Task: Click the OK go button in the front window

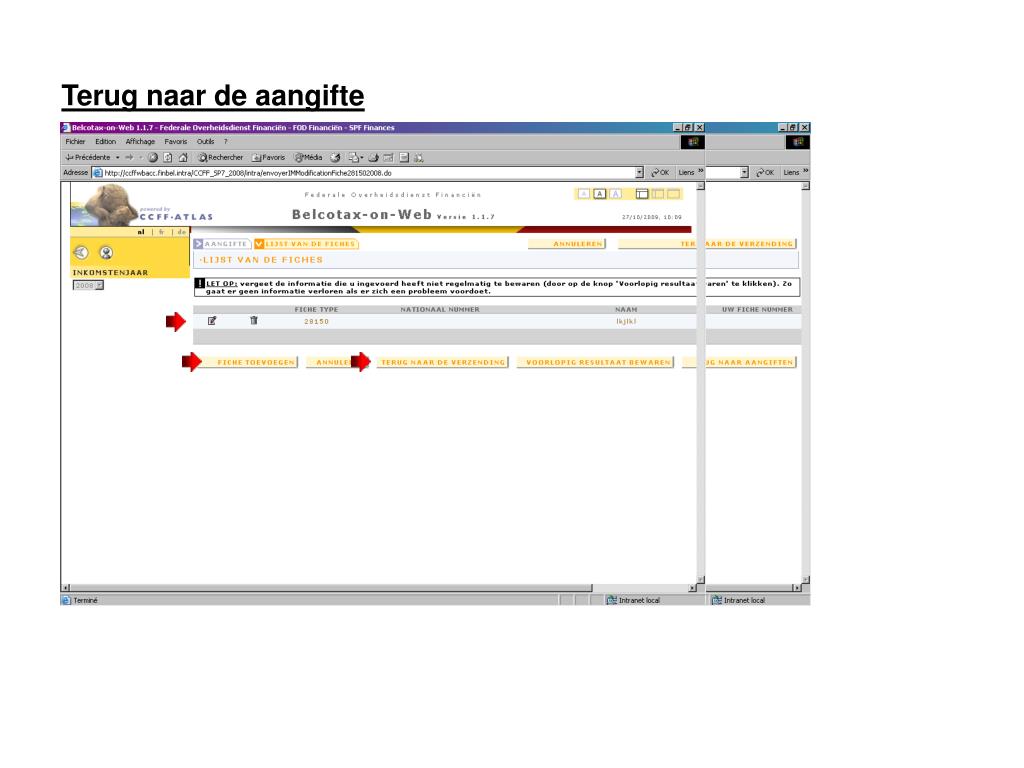Action: 660,172
